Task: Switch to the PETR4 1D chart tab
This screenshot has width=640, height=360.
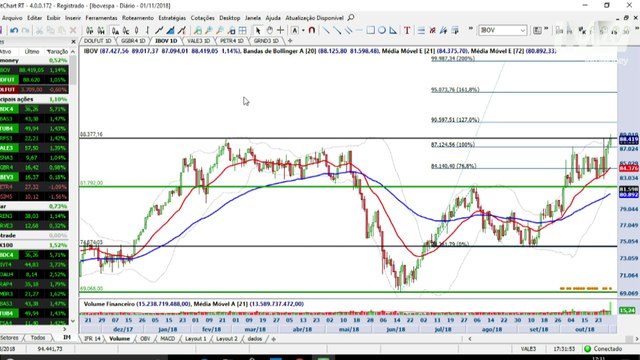Action: point(232,41)
